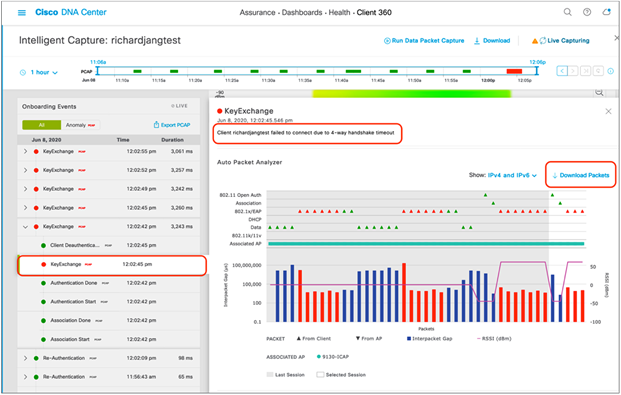Click the timeline info circle icon
Image resolution: width=621 pixels, height=395 pixels.
click(611, 71)
